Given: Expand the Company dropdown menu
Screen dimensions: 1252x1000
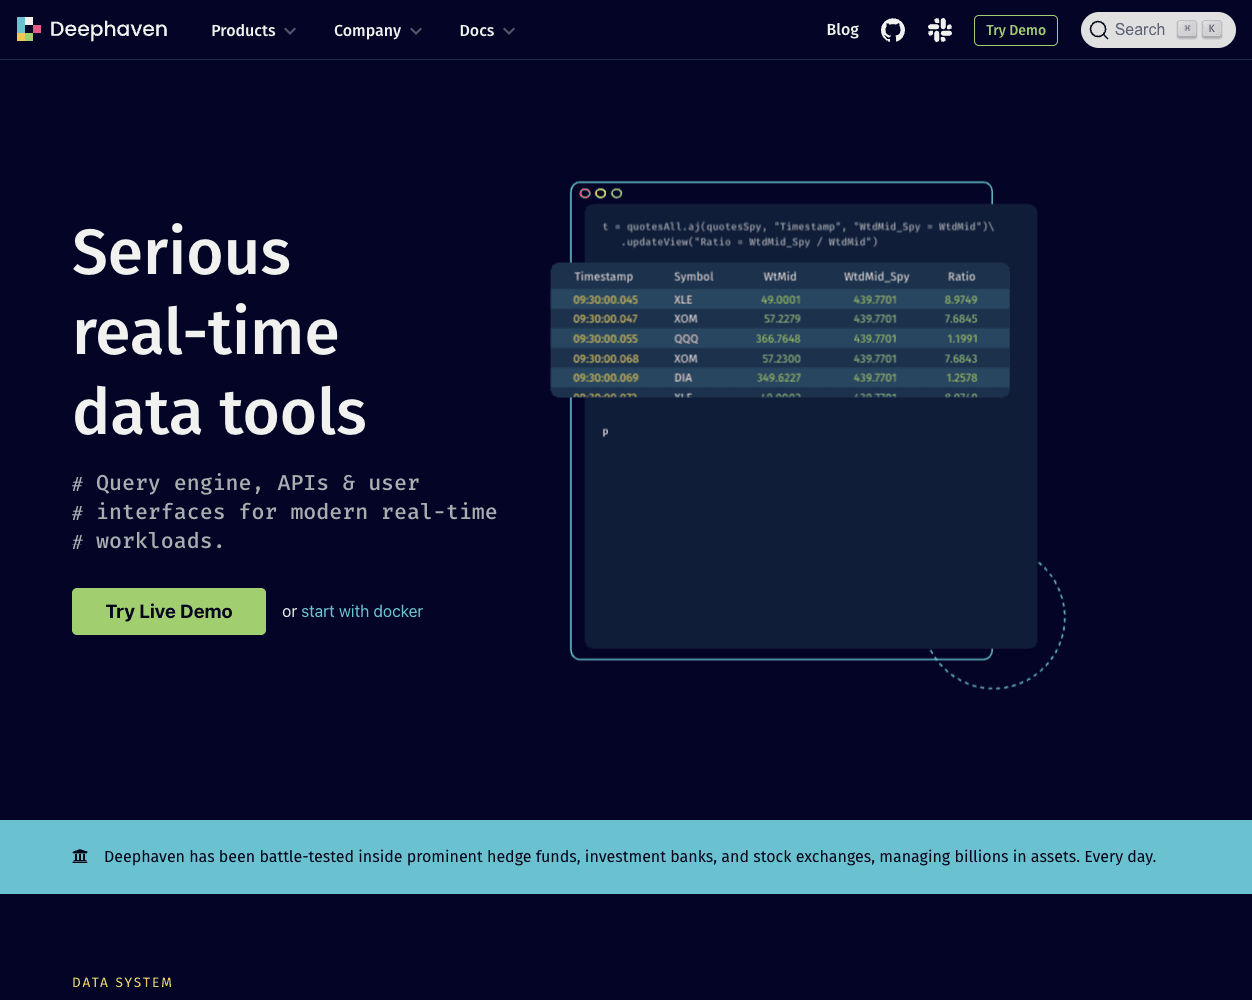Looking at the screenshot, I should pos(378,30).
